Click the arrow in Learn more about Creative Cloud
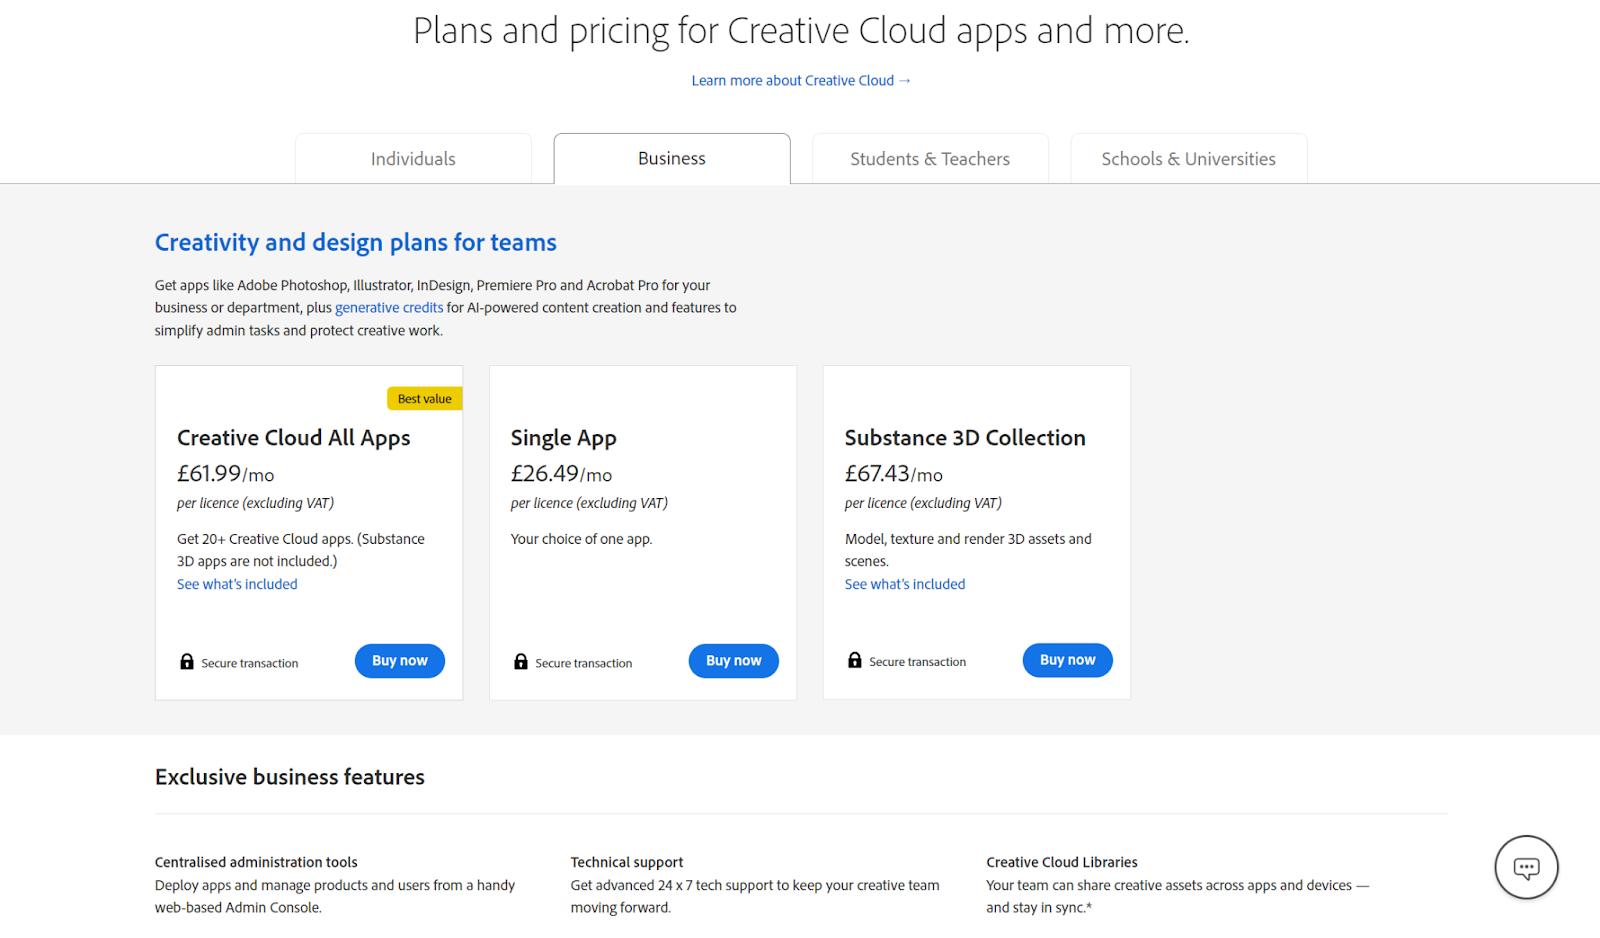The image size is (1600, 938). click(x=905, y=80)
